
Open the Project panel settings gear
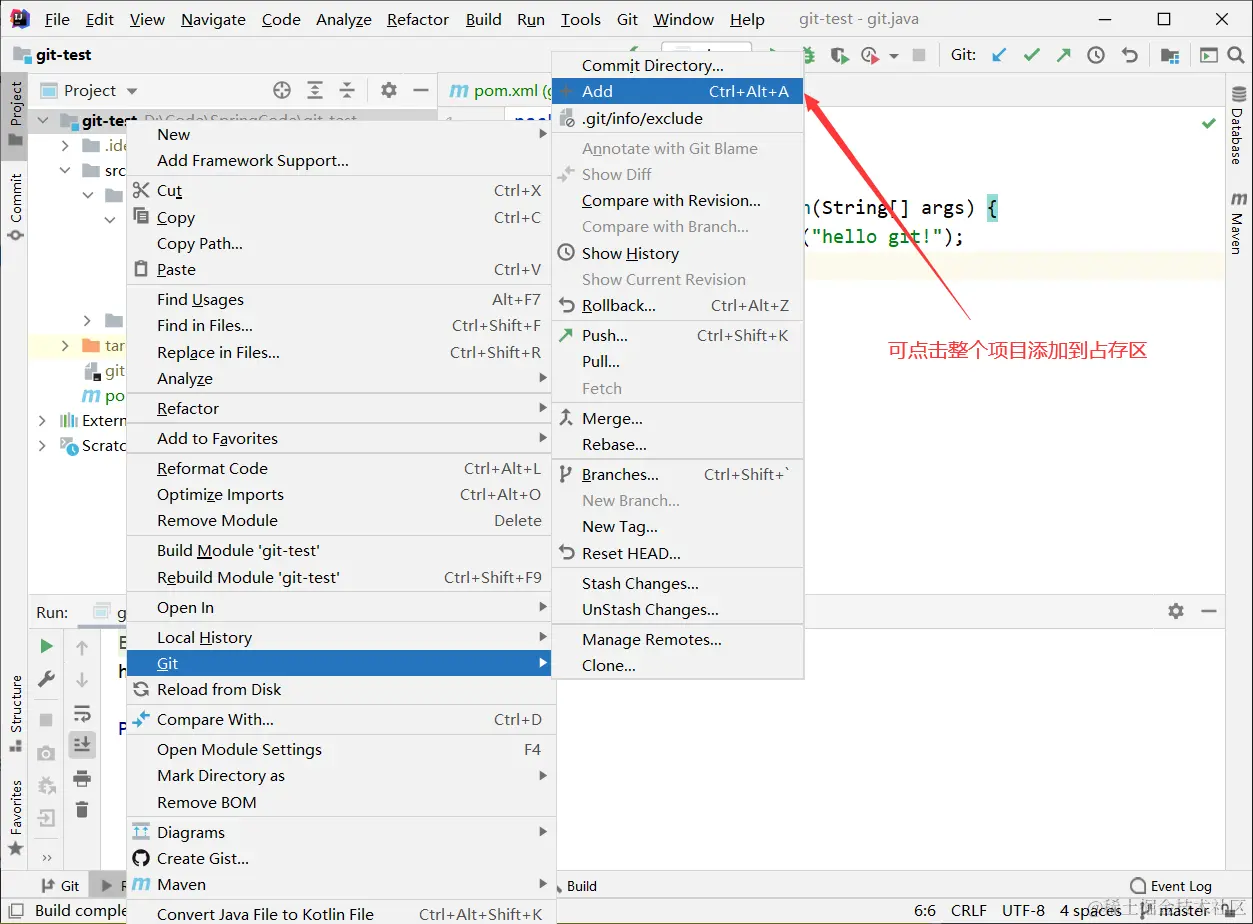pyautogui.click(x=389, y=90)
